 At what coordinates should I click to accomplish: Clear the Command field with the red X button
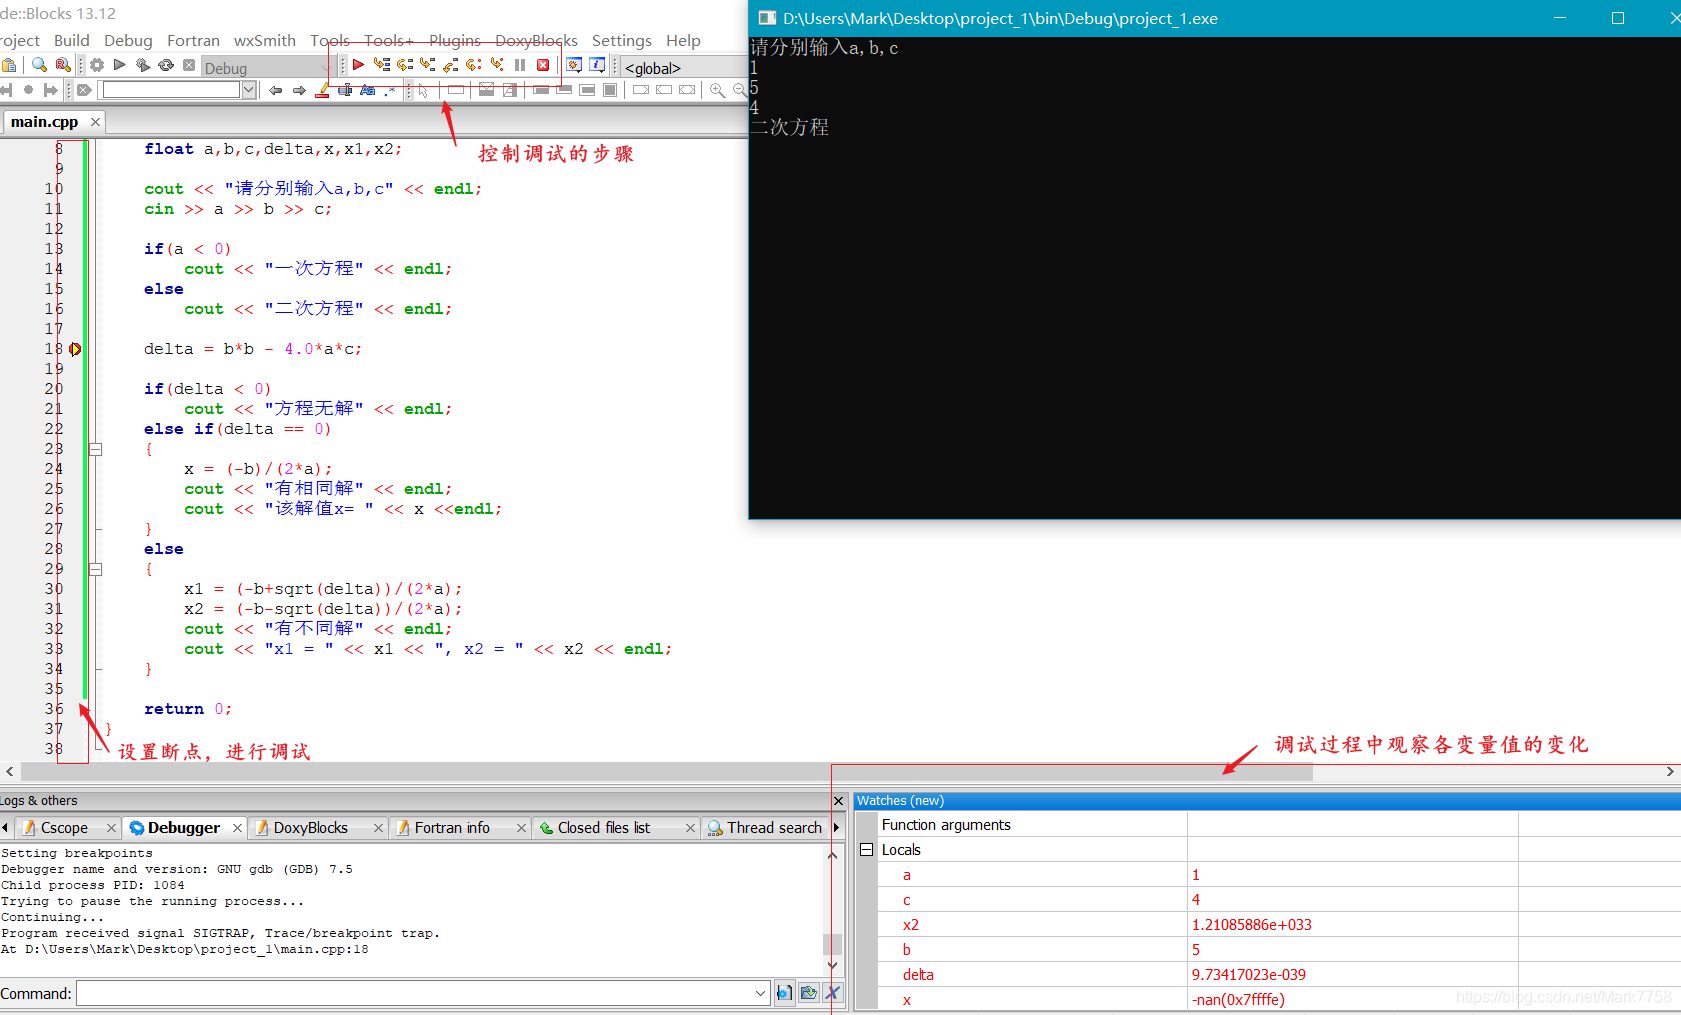point(832,992)
